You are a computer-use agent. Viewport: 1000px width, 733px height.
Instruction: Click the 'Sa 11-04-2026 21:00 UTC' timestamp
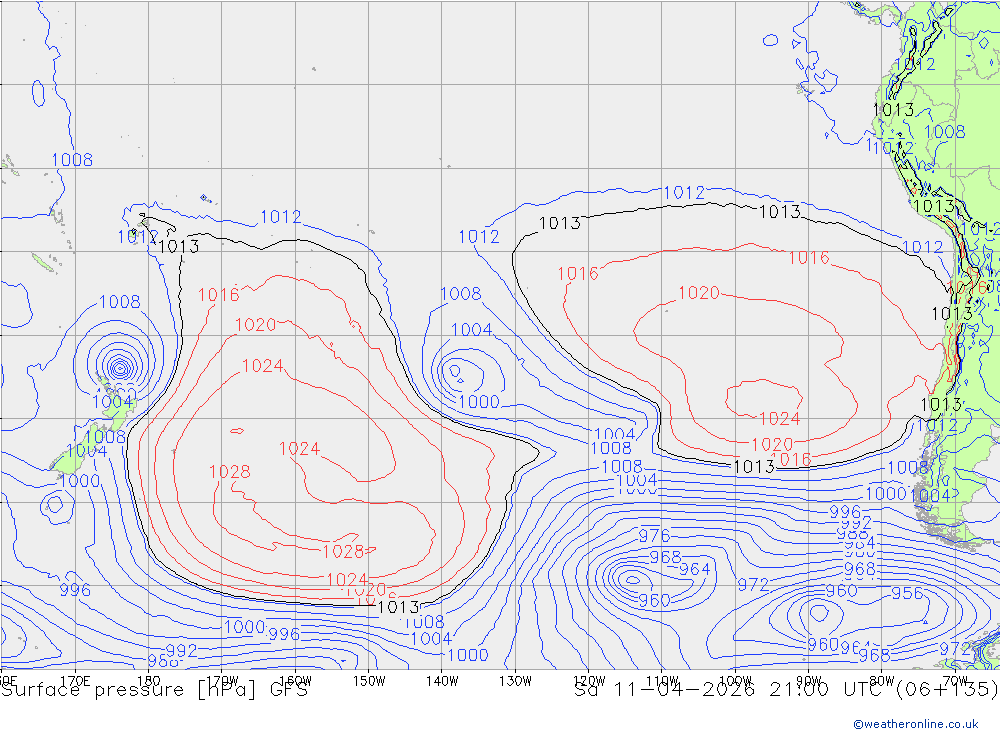(x=731, y=690)
